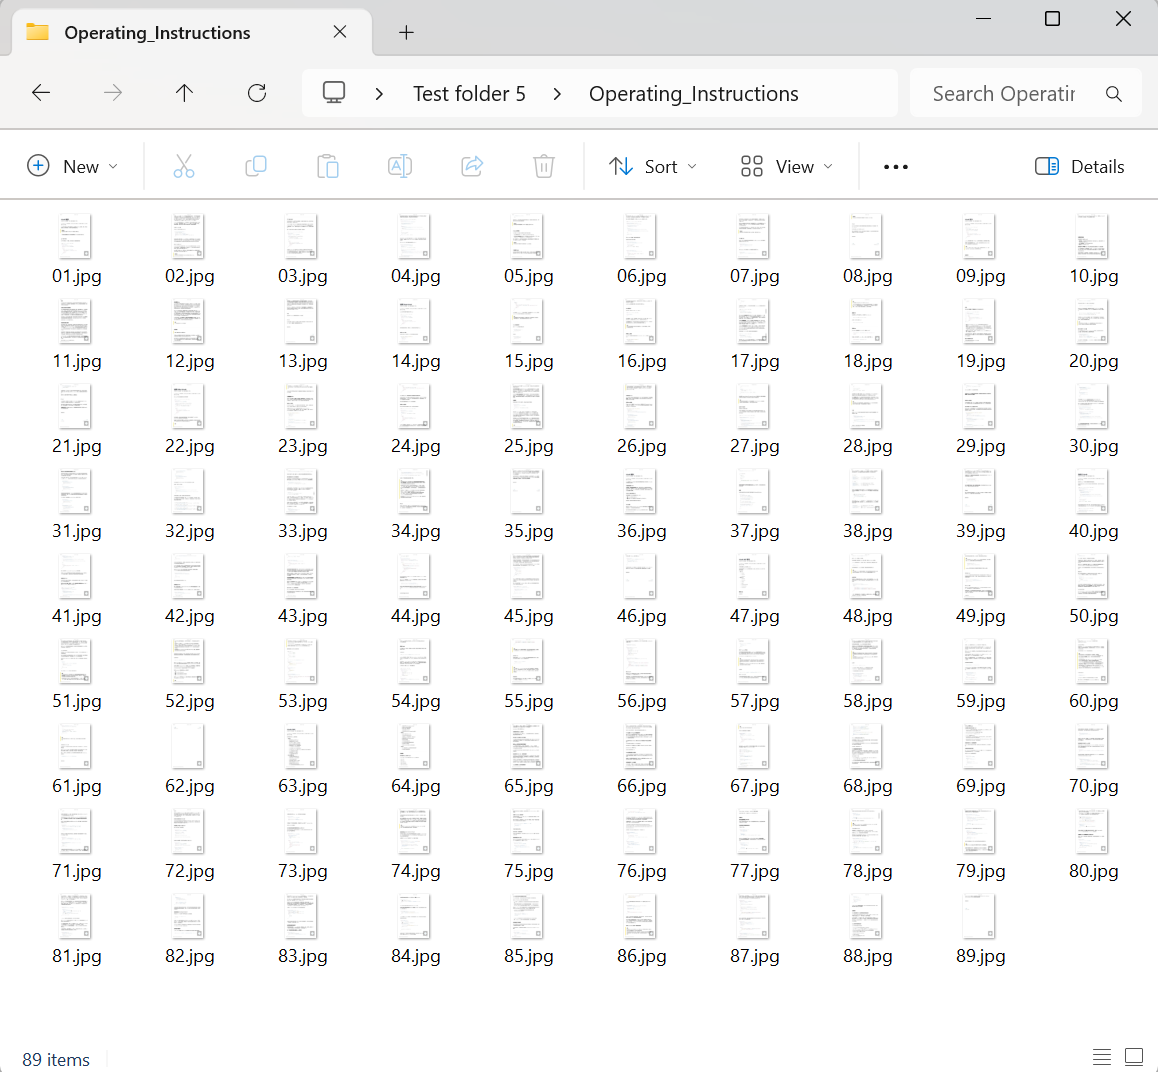Viewport: 1158px width, 1072px height.
Task: Switch to large thumbnails view layout
Action: click(x=1134, y=1057)
